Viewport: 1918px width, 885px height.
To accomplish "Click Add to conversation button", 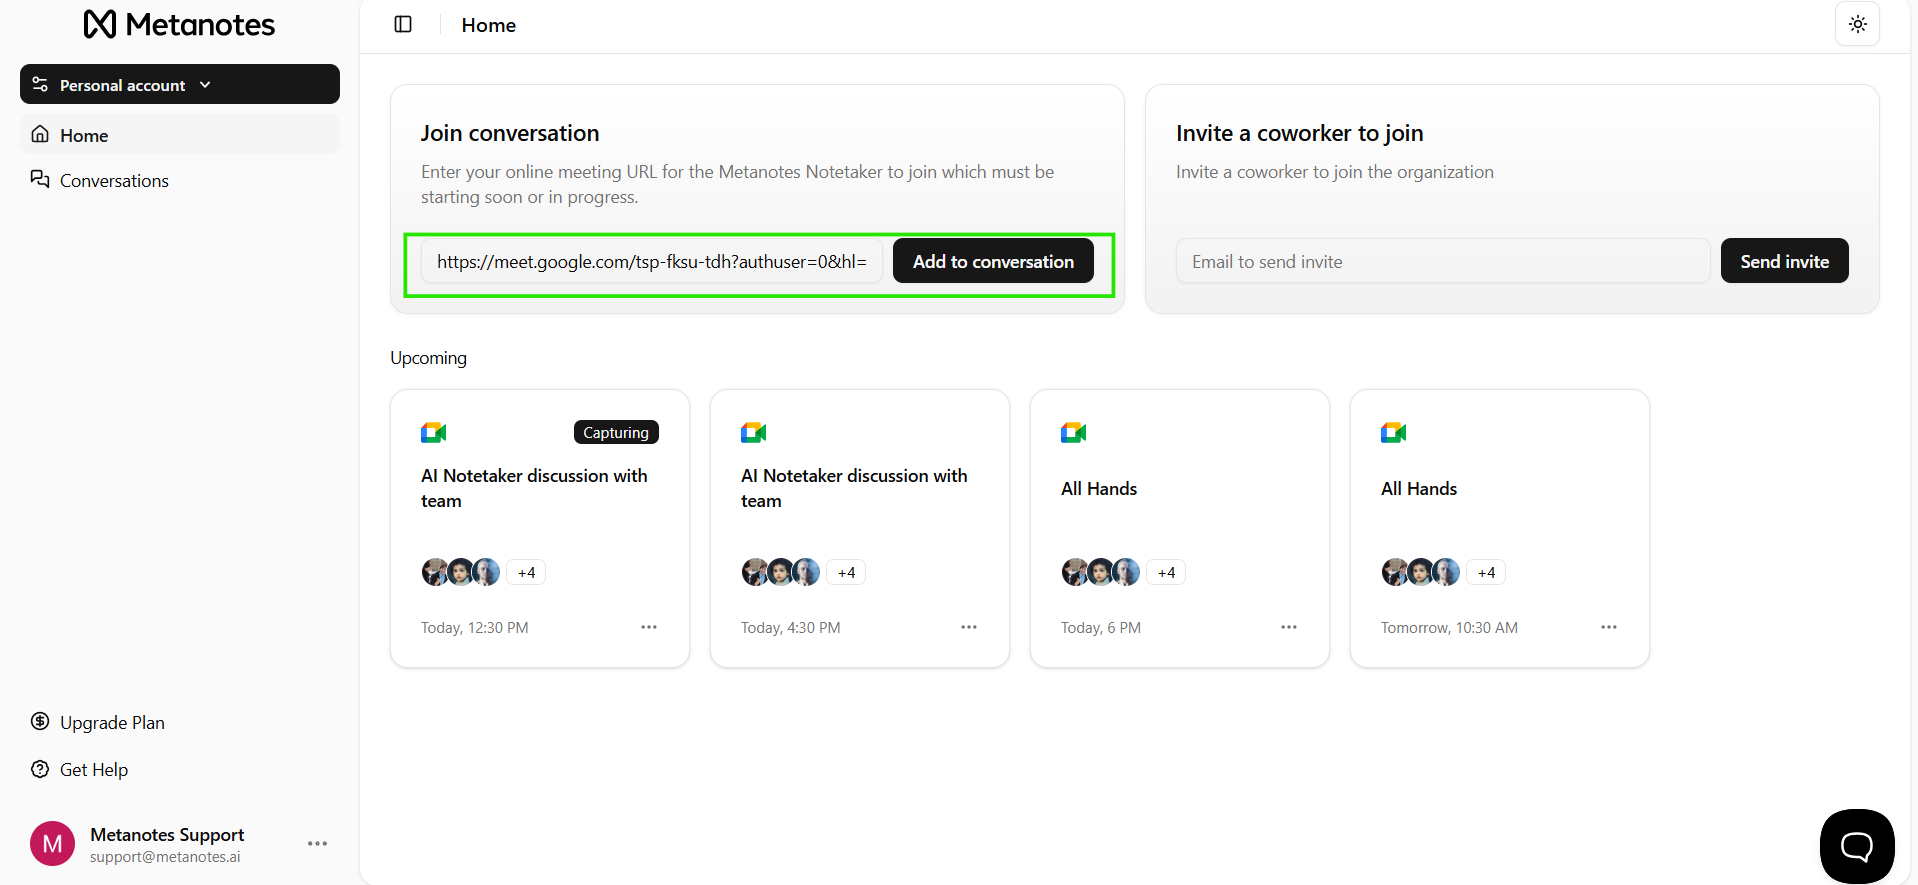I will (x=993, y=261).
